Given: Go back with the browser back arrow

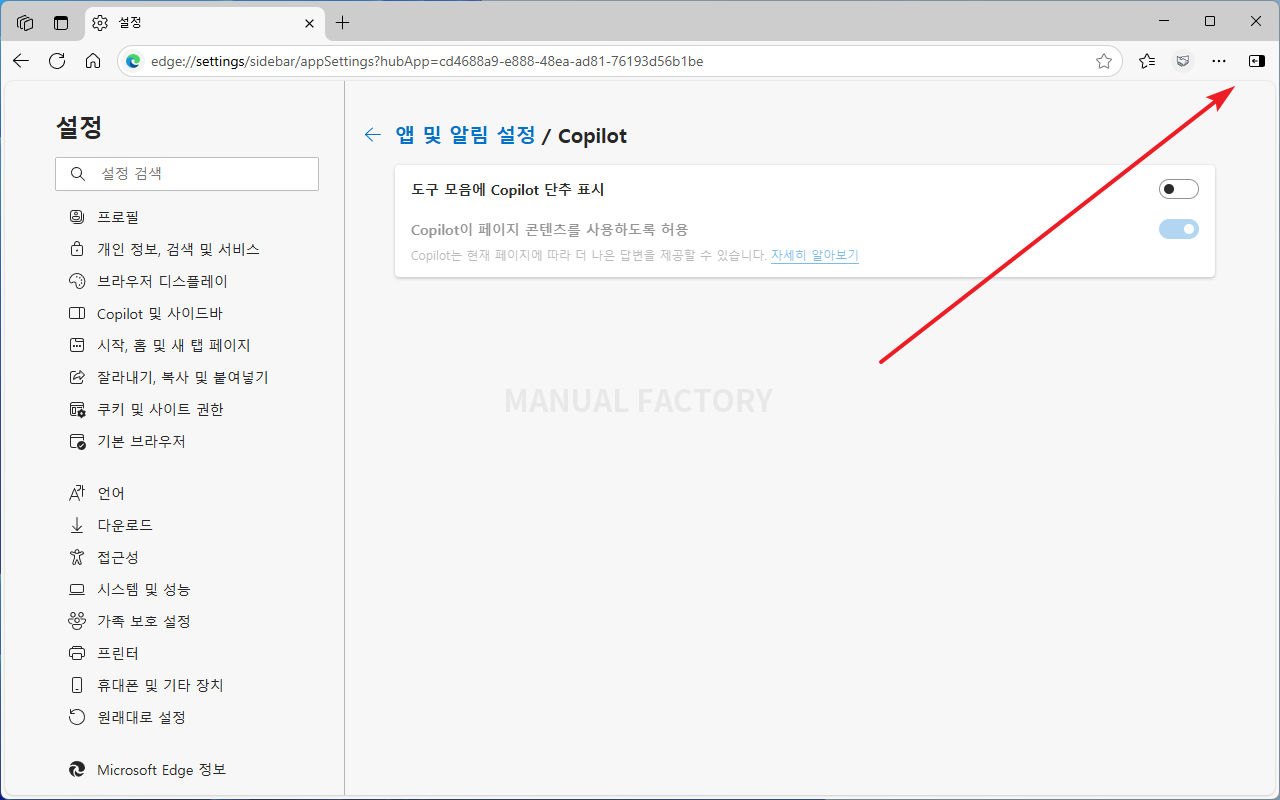Looking at the screenshot, I should [x=21, y=61].
